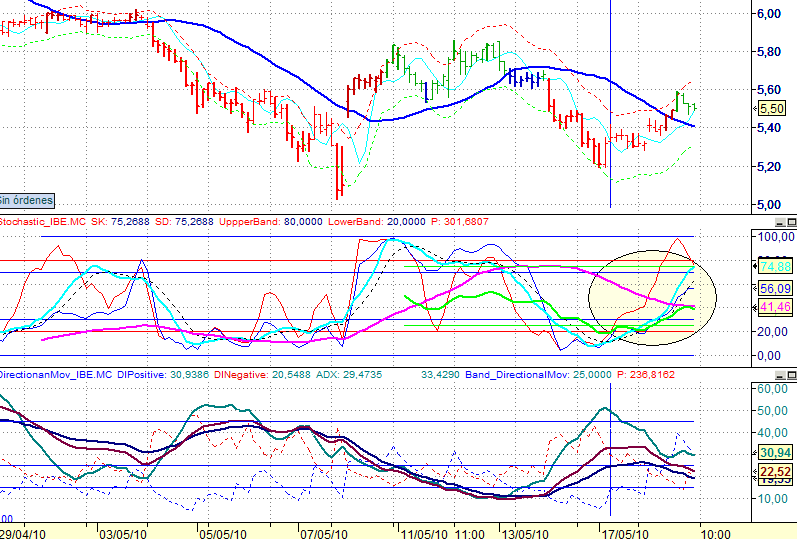Screen dimensions: 797x539
Task: Maximize the Stochastic_IBE.MC indicator panel
Action: point(791,222)
